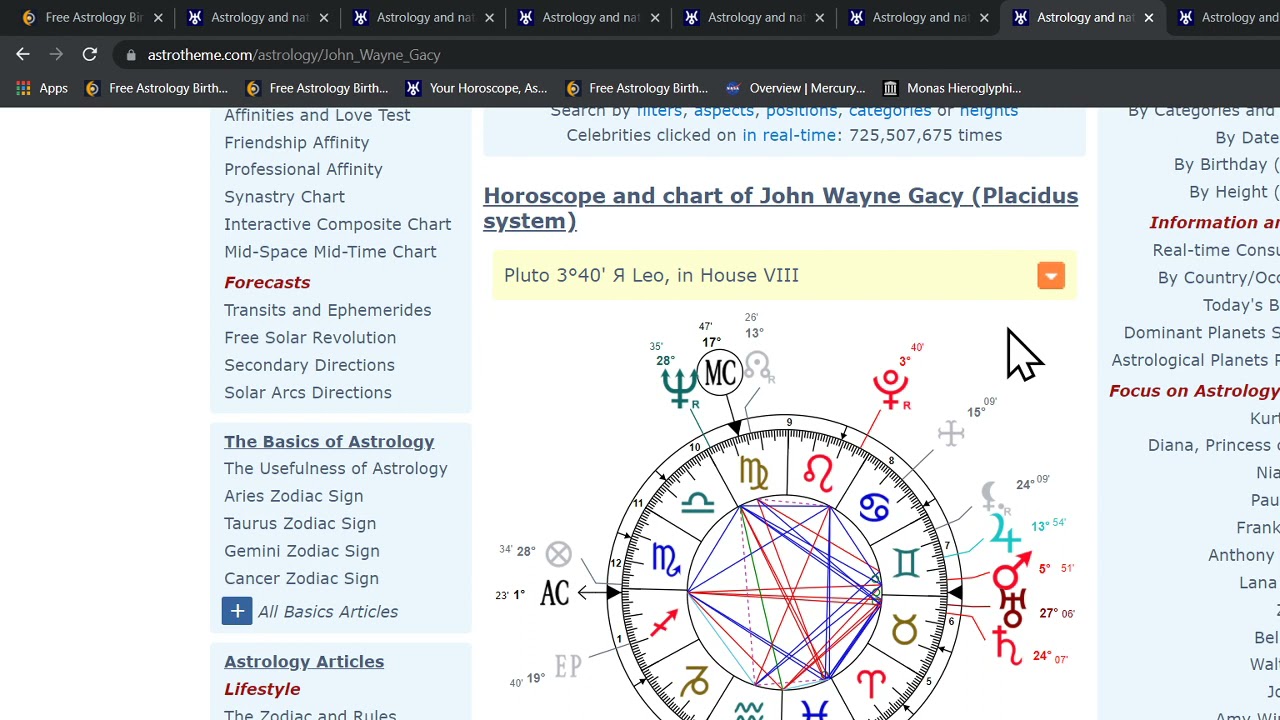Click the Mars glyph in the chart
The height and width of the screenshot is (720, 1280).
point(1011,569)
